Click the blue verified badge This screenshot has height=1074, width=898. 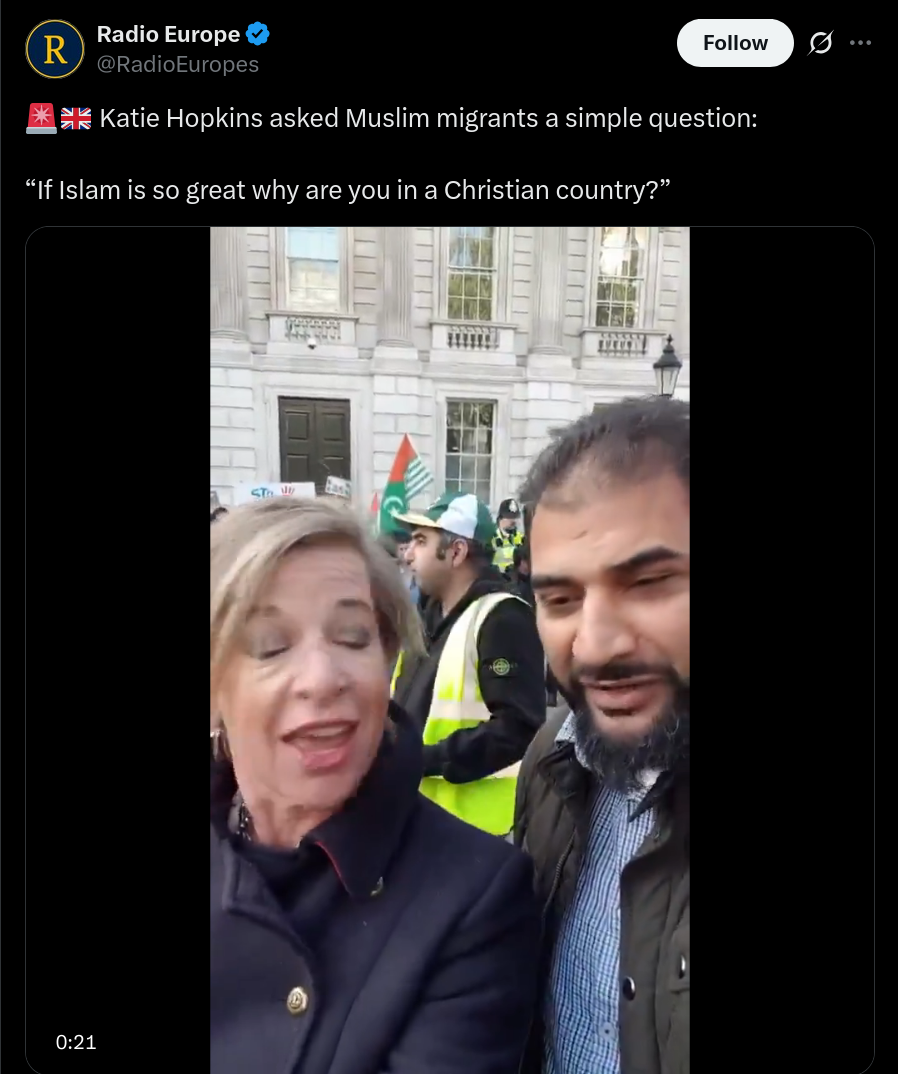click(258, 34)
